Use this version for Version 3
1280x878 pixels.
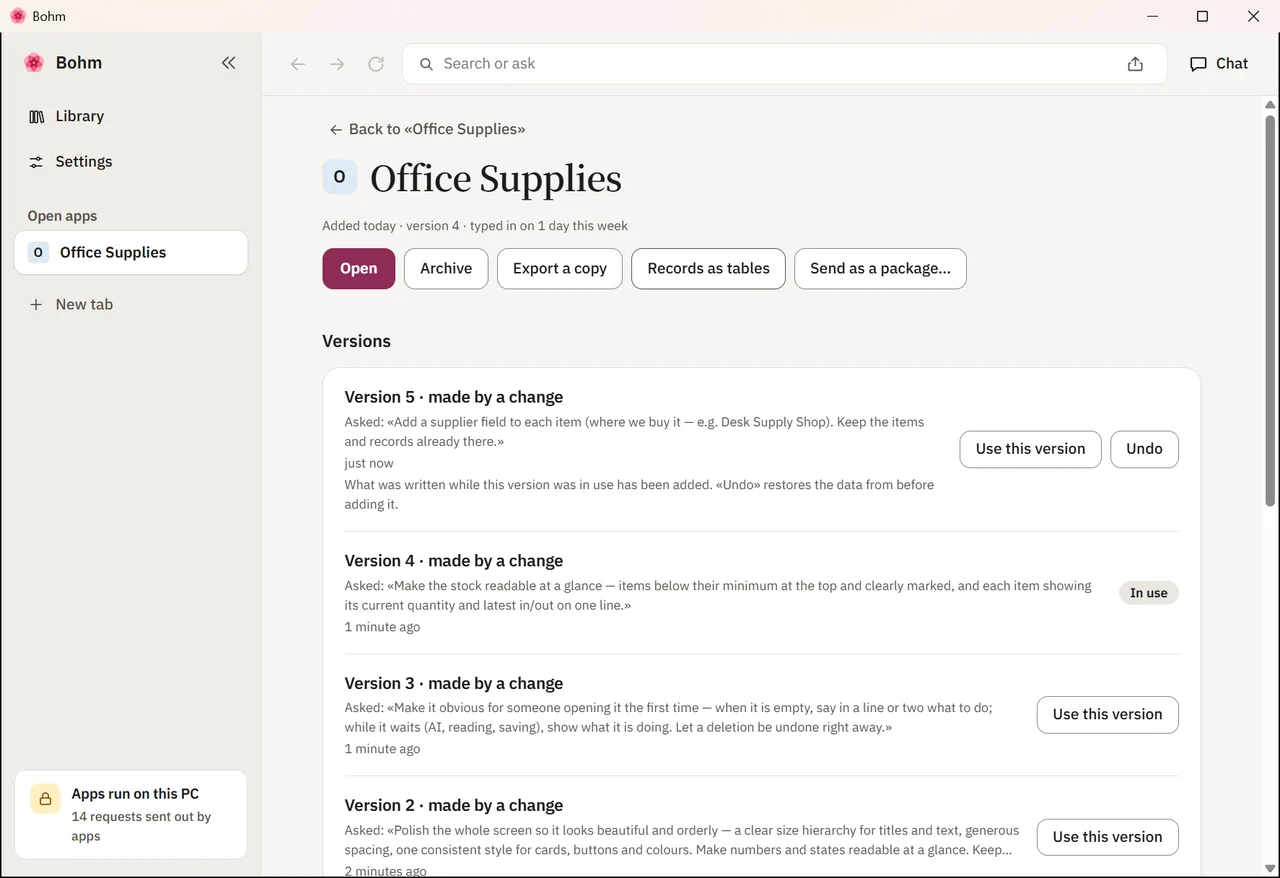pyautogui.click(x=1108, y=715)
